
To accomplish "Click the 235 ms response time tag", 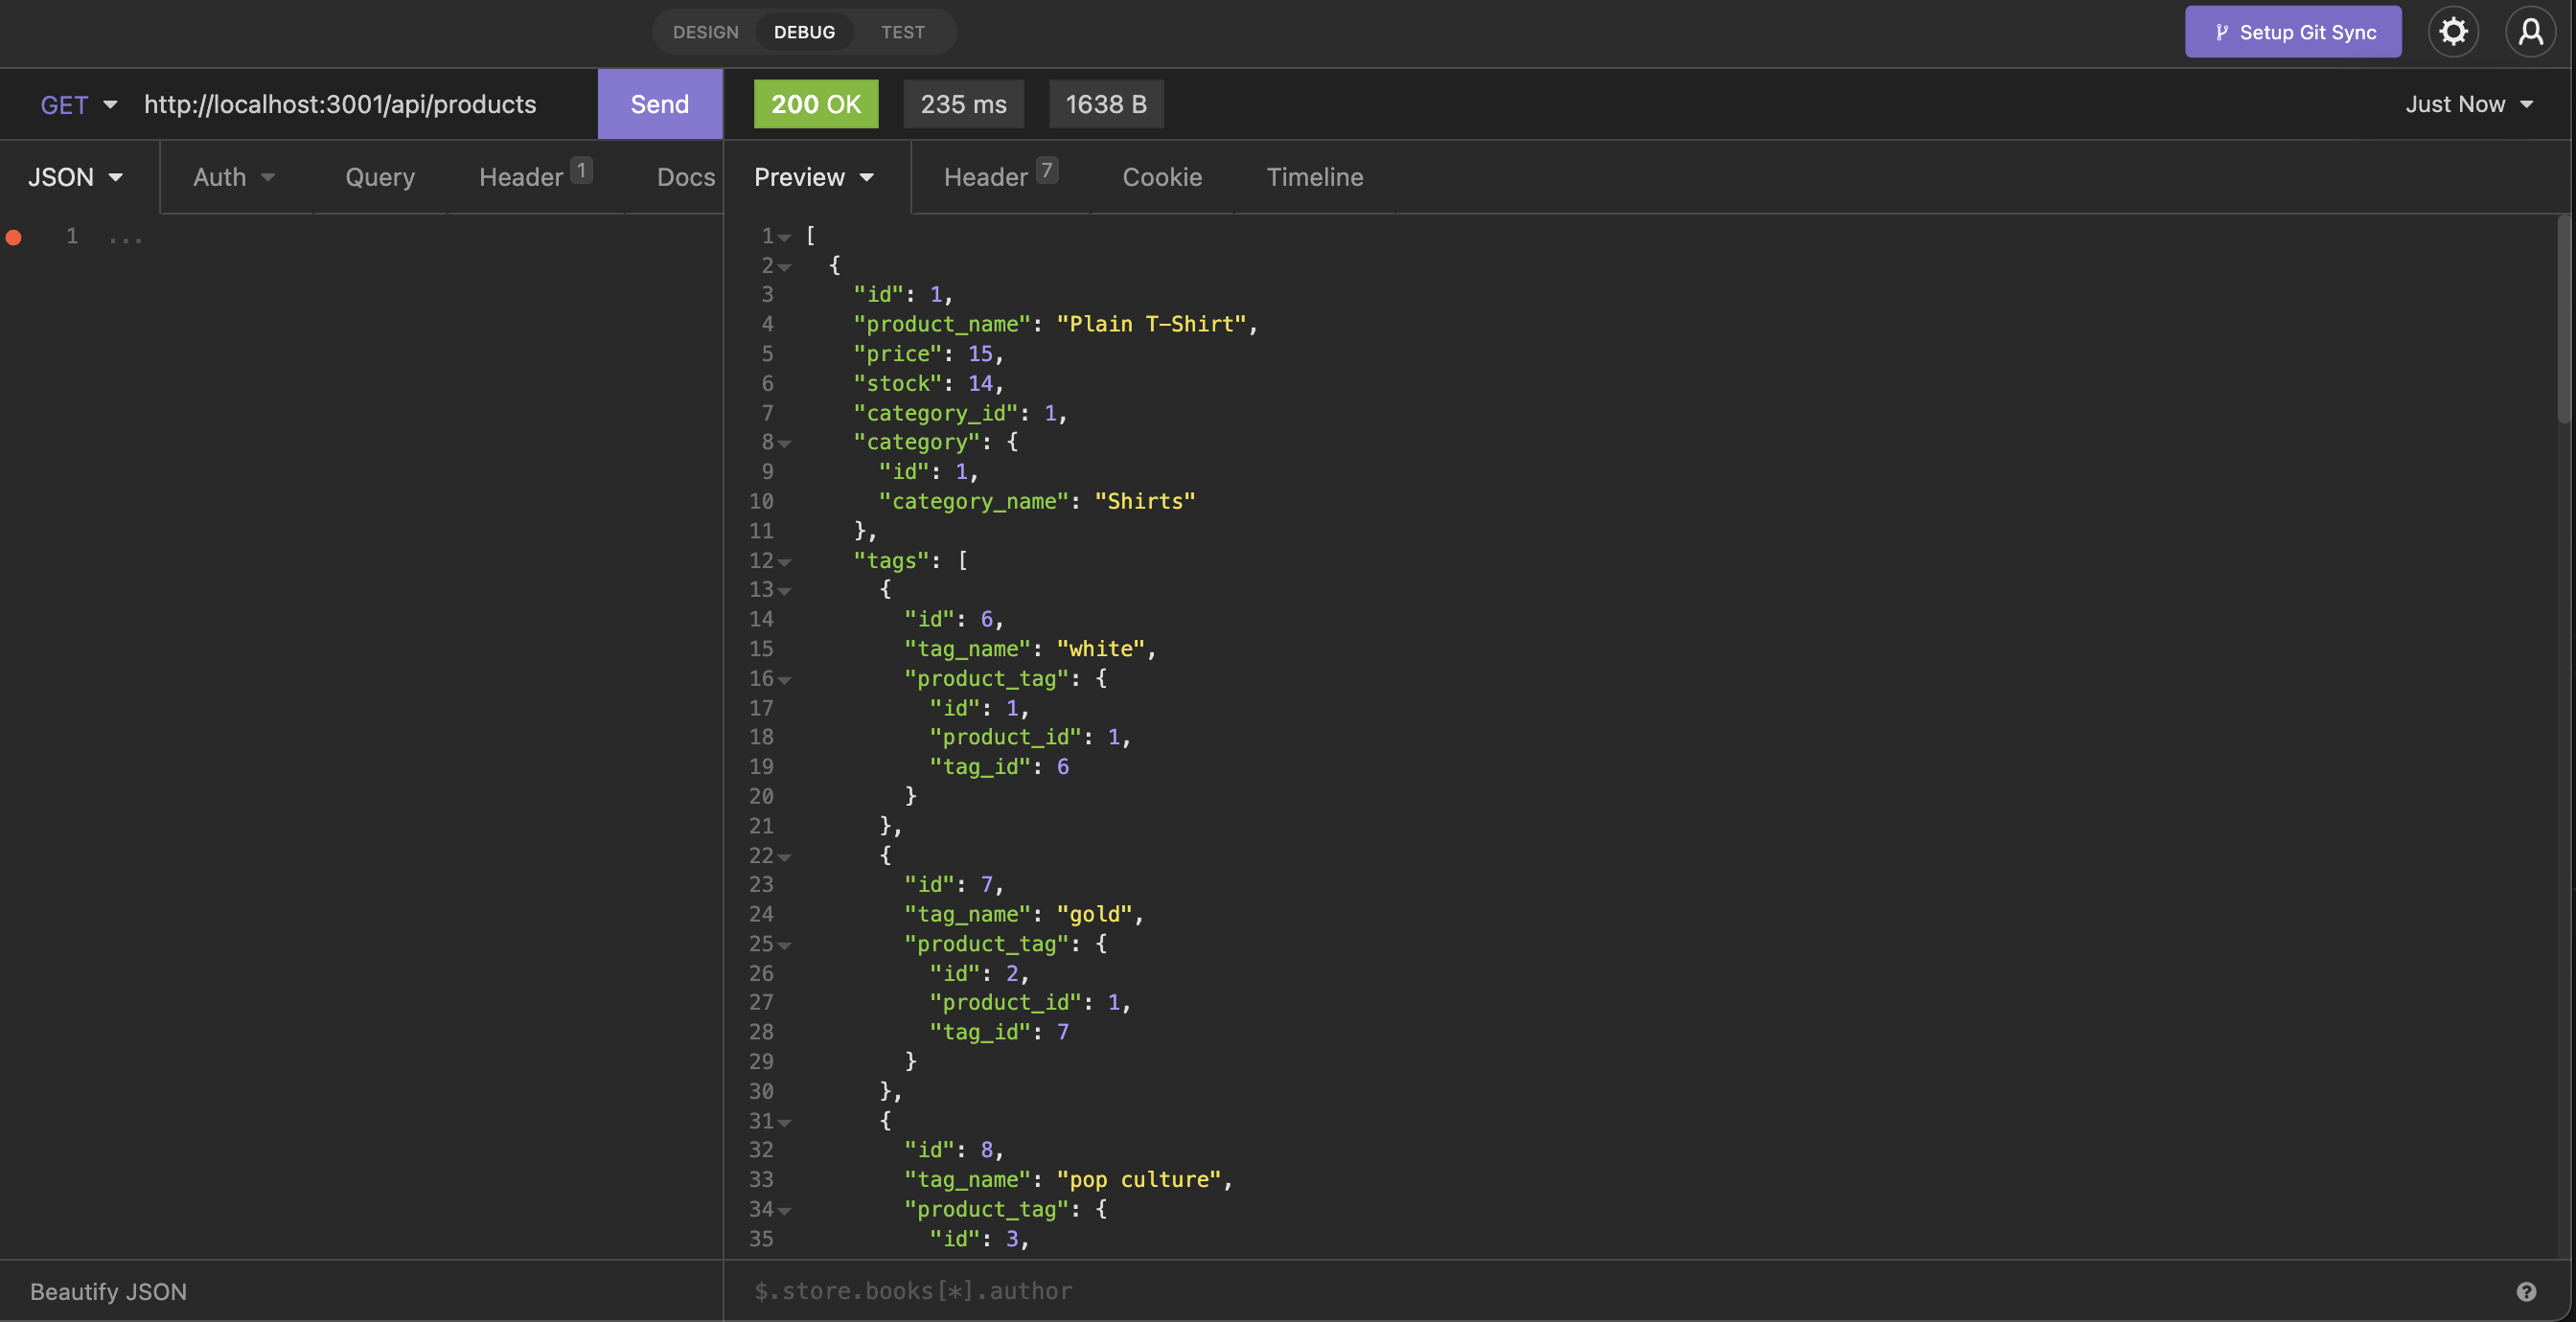I will point(964,104).
